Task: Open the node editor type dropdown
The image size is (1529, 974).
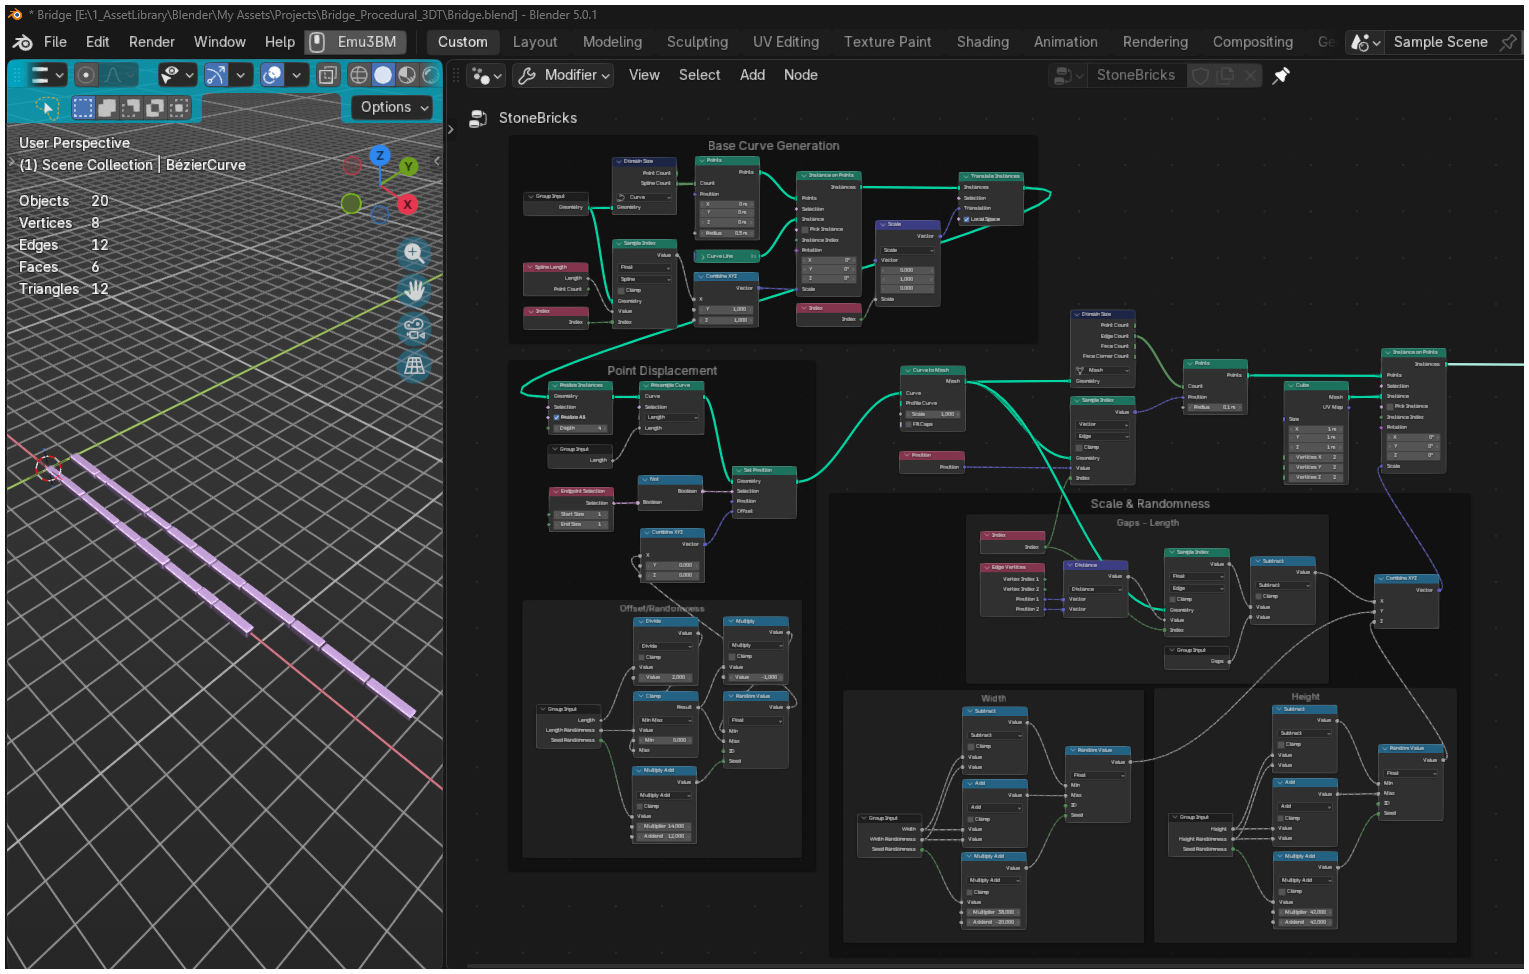Action: (486, 75)
